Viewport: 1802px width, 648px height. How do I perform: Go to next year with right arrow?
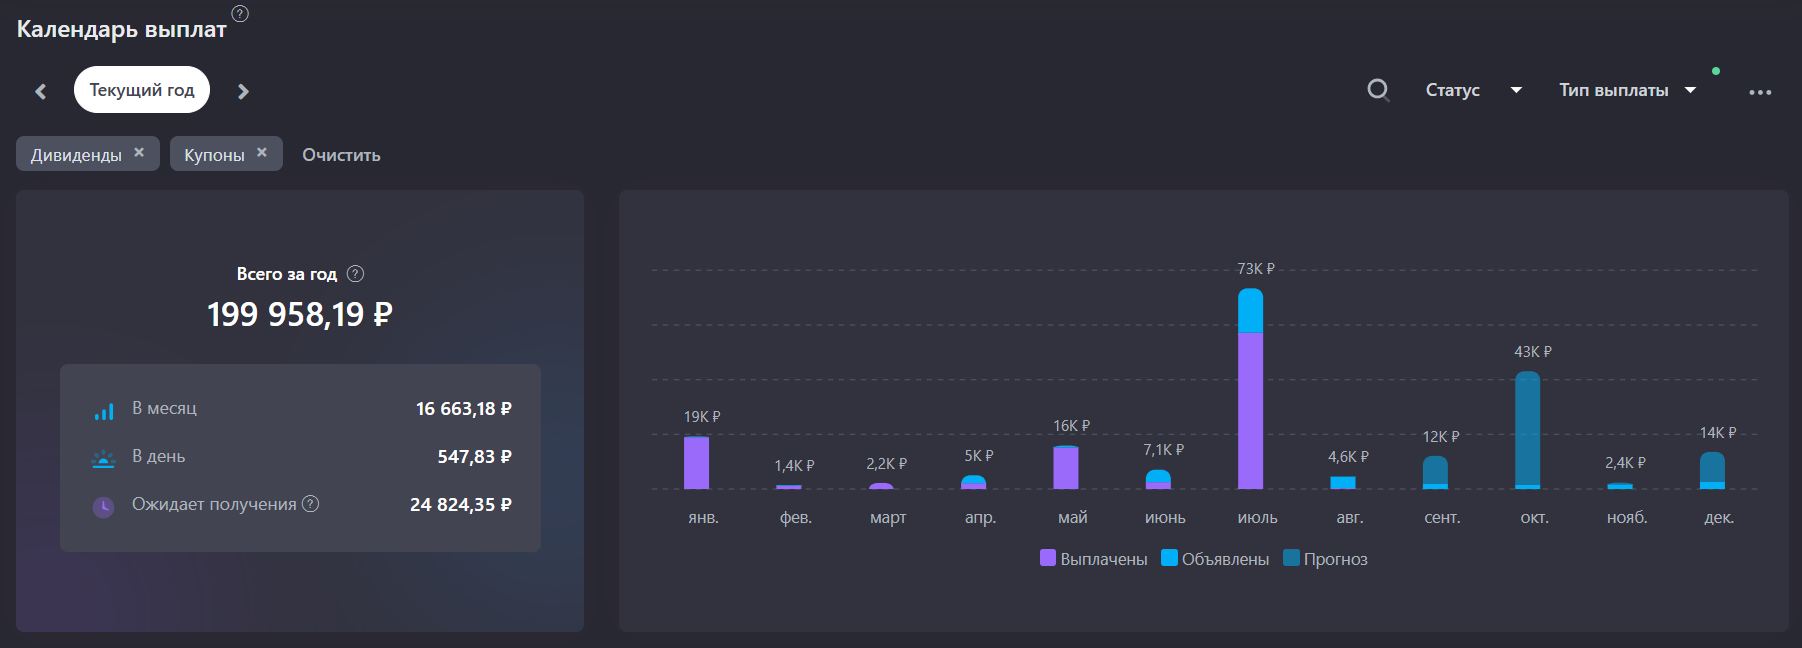[x=243, y=91]
